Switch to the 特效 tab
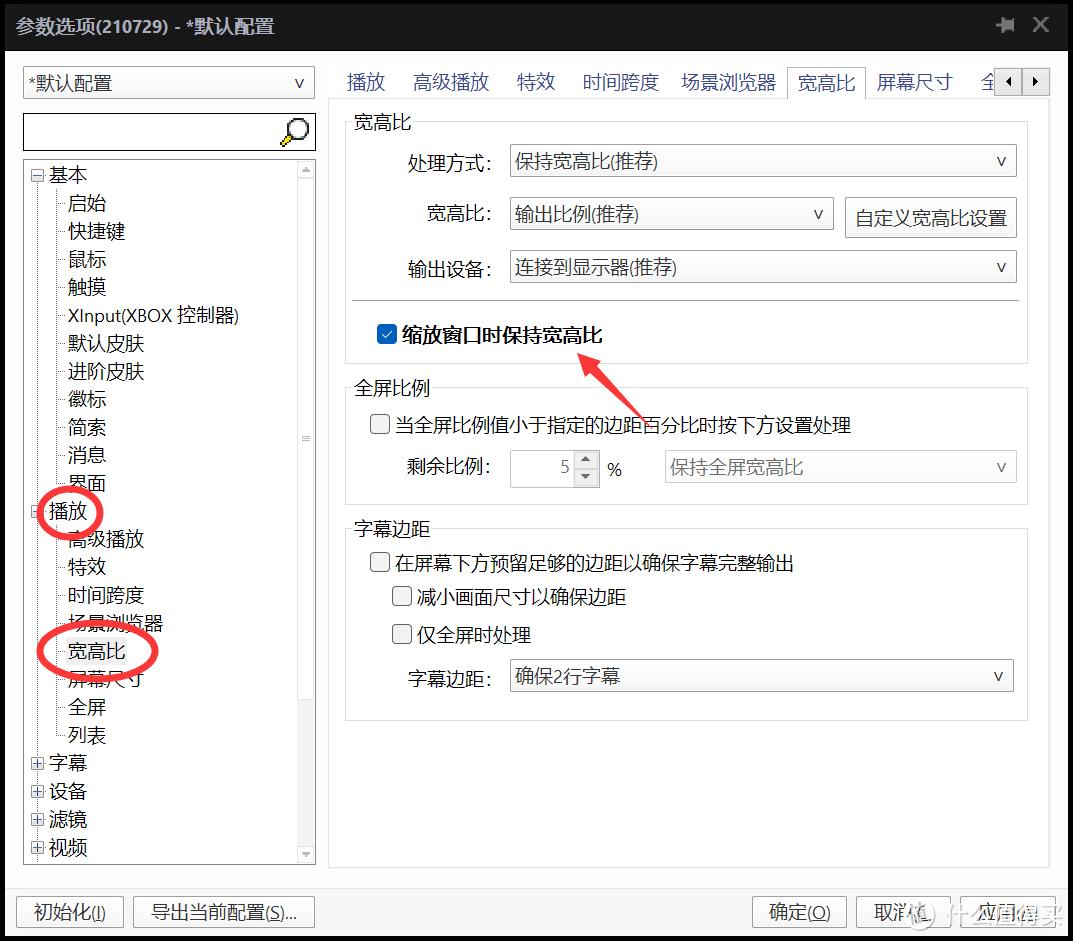 coord(536,82)
